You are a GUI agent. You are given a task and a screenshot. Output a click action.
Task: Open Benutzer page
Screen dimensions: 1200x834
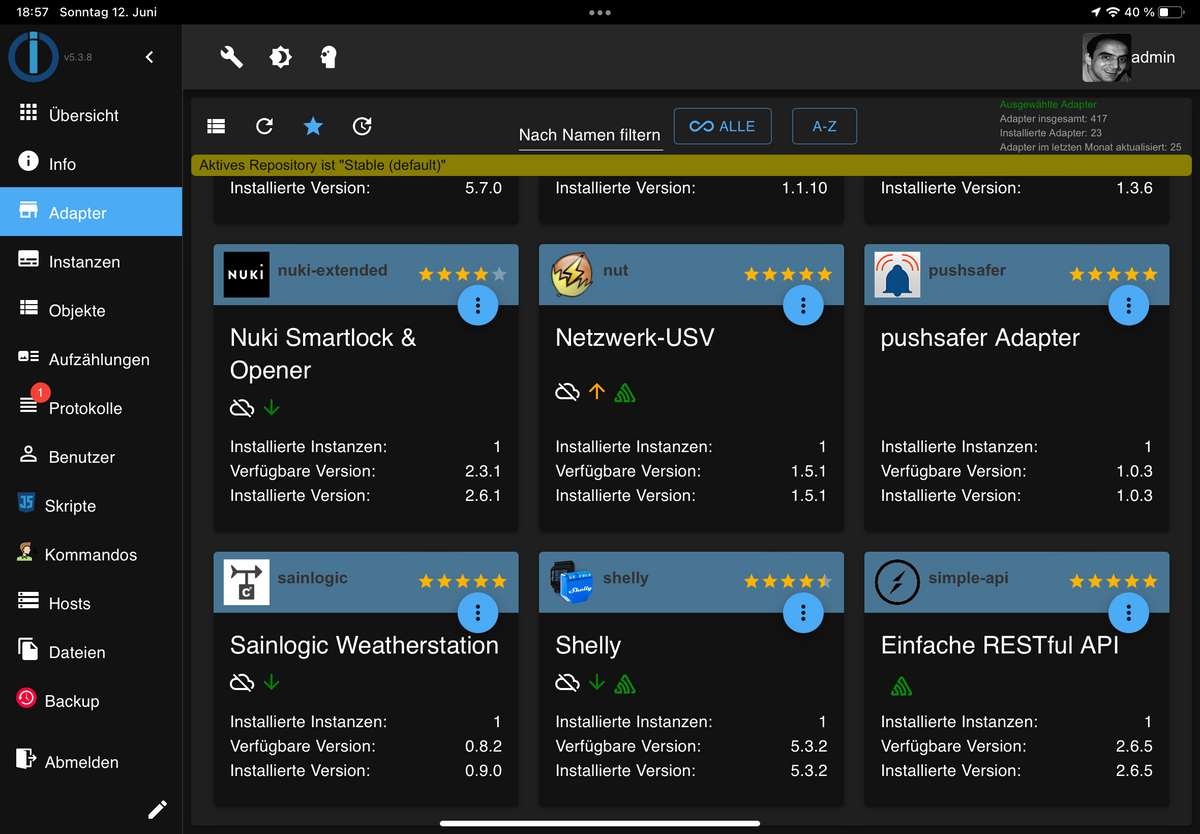tap(91, 457)
